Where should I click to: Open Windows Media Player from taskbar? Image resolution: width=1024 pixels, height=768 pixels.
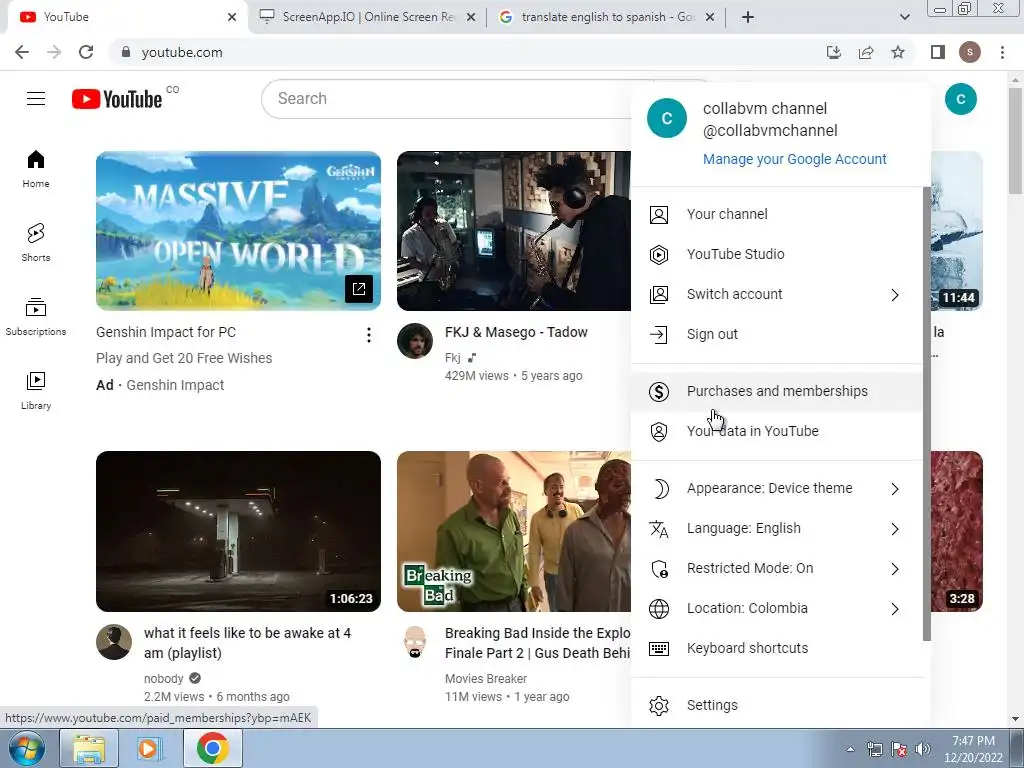tap(150, 749)
